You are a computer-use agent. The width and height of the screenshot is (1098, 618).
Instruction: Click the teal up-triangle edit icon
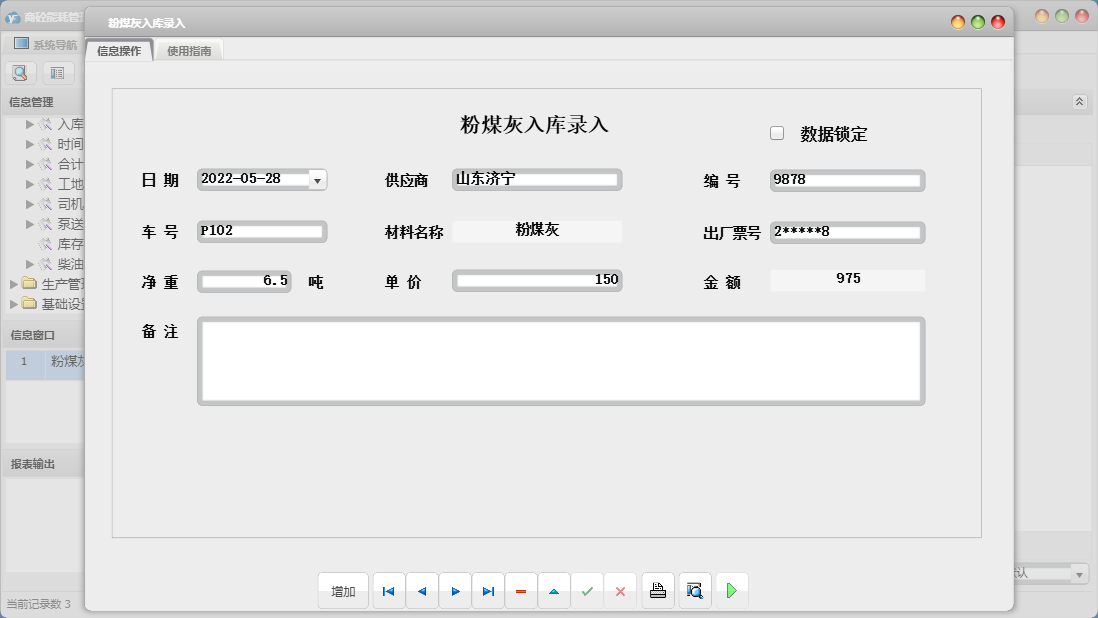point(554,591)
